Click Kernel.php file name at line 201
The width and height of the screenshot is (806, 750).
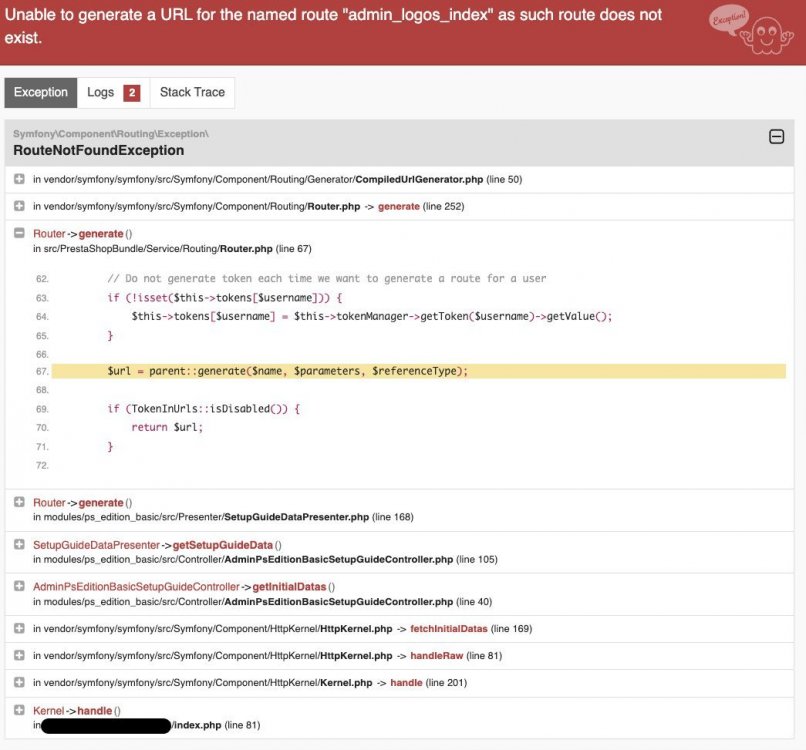point(346,683)
